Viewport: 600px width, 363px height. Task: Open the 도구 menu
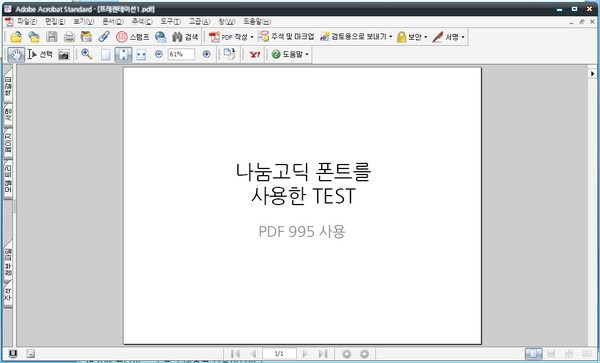click(170, 21)
